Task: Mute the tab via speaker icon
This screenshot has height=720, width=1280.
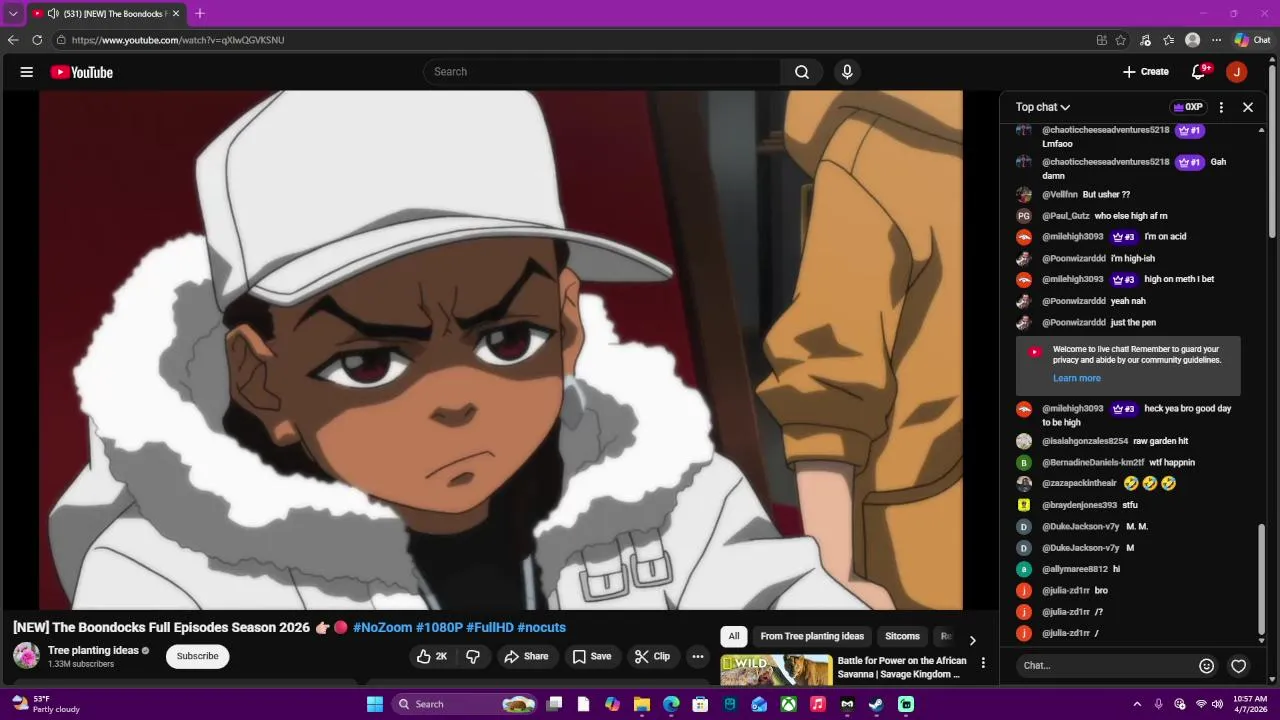Action: [53, 14]
